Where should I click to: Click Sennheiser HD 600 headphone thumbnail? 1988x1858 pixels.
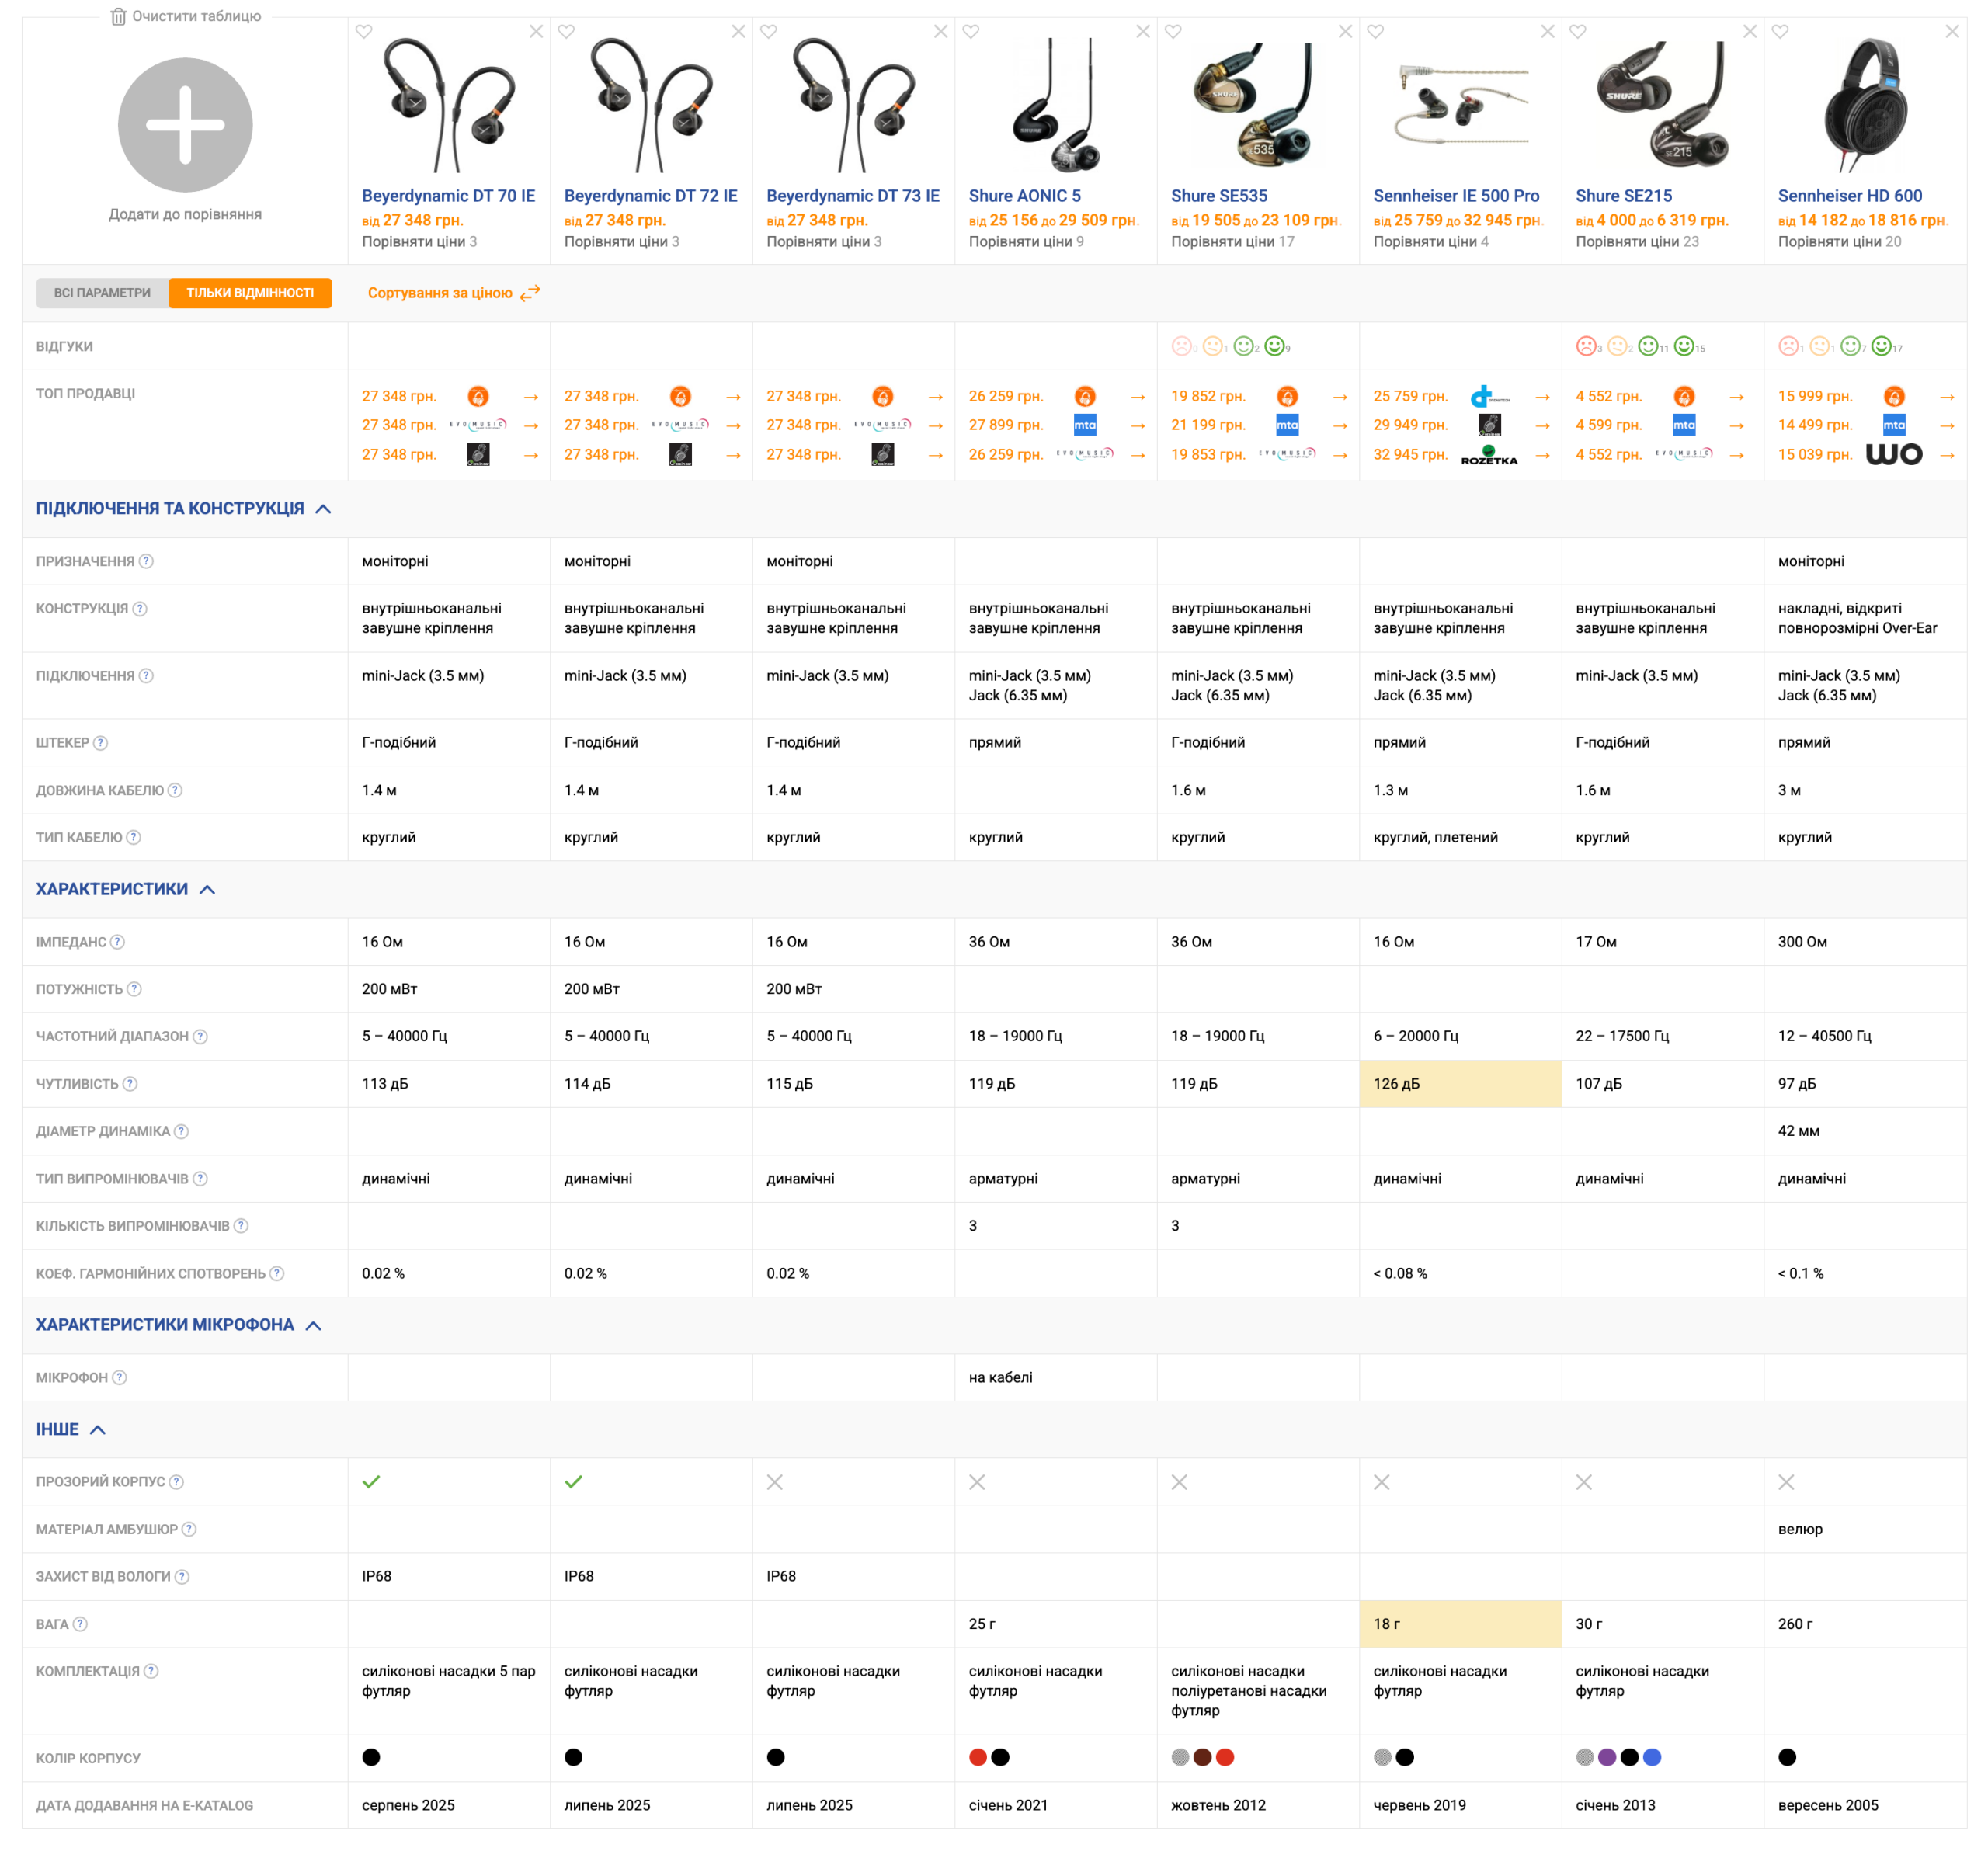[x=1865, y=105]
